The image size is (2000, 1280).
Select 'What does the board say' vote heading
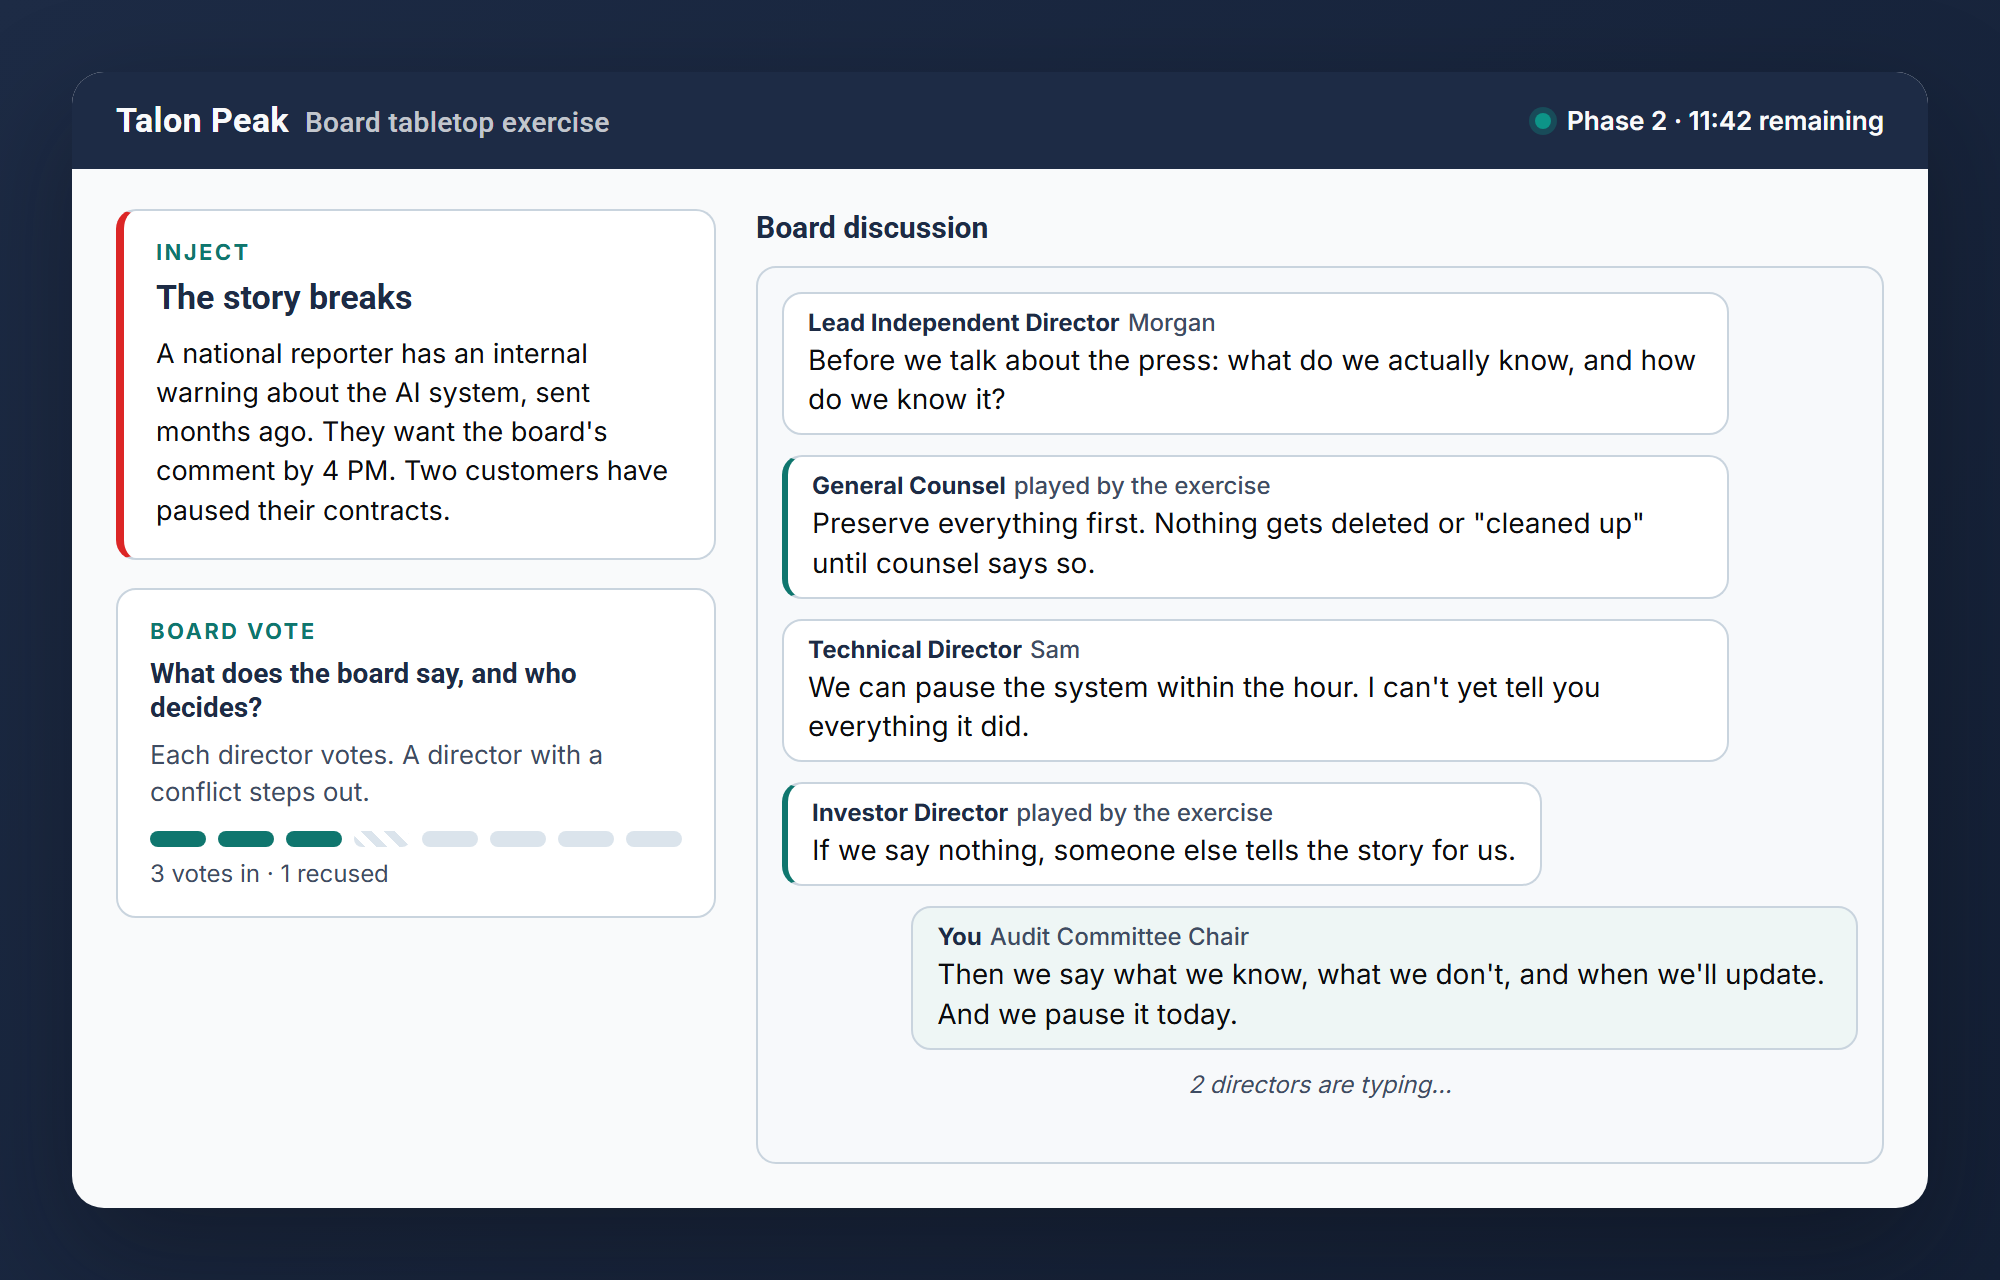pyautogui.click(x=363, y=690)
